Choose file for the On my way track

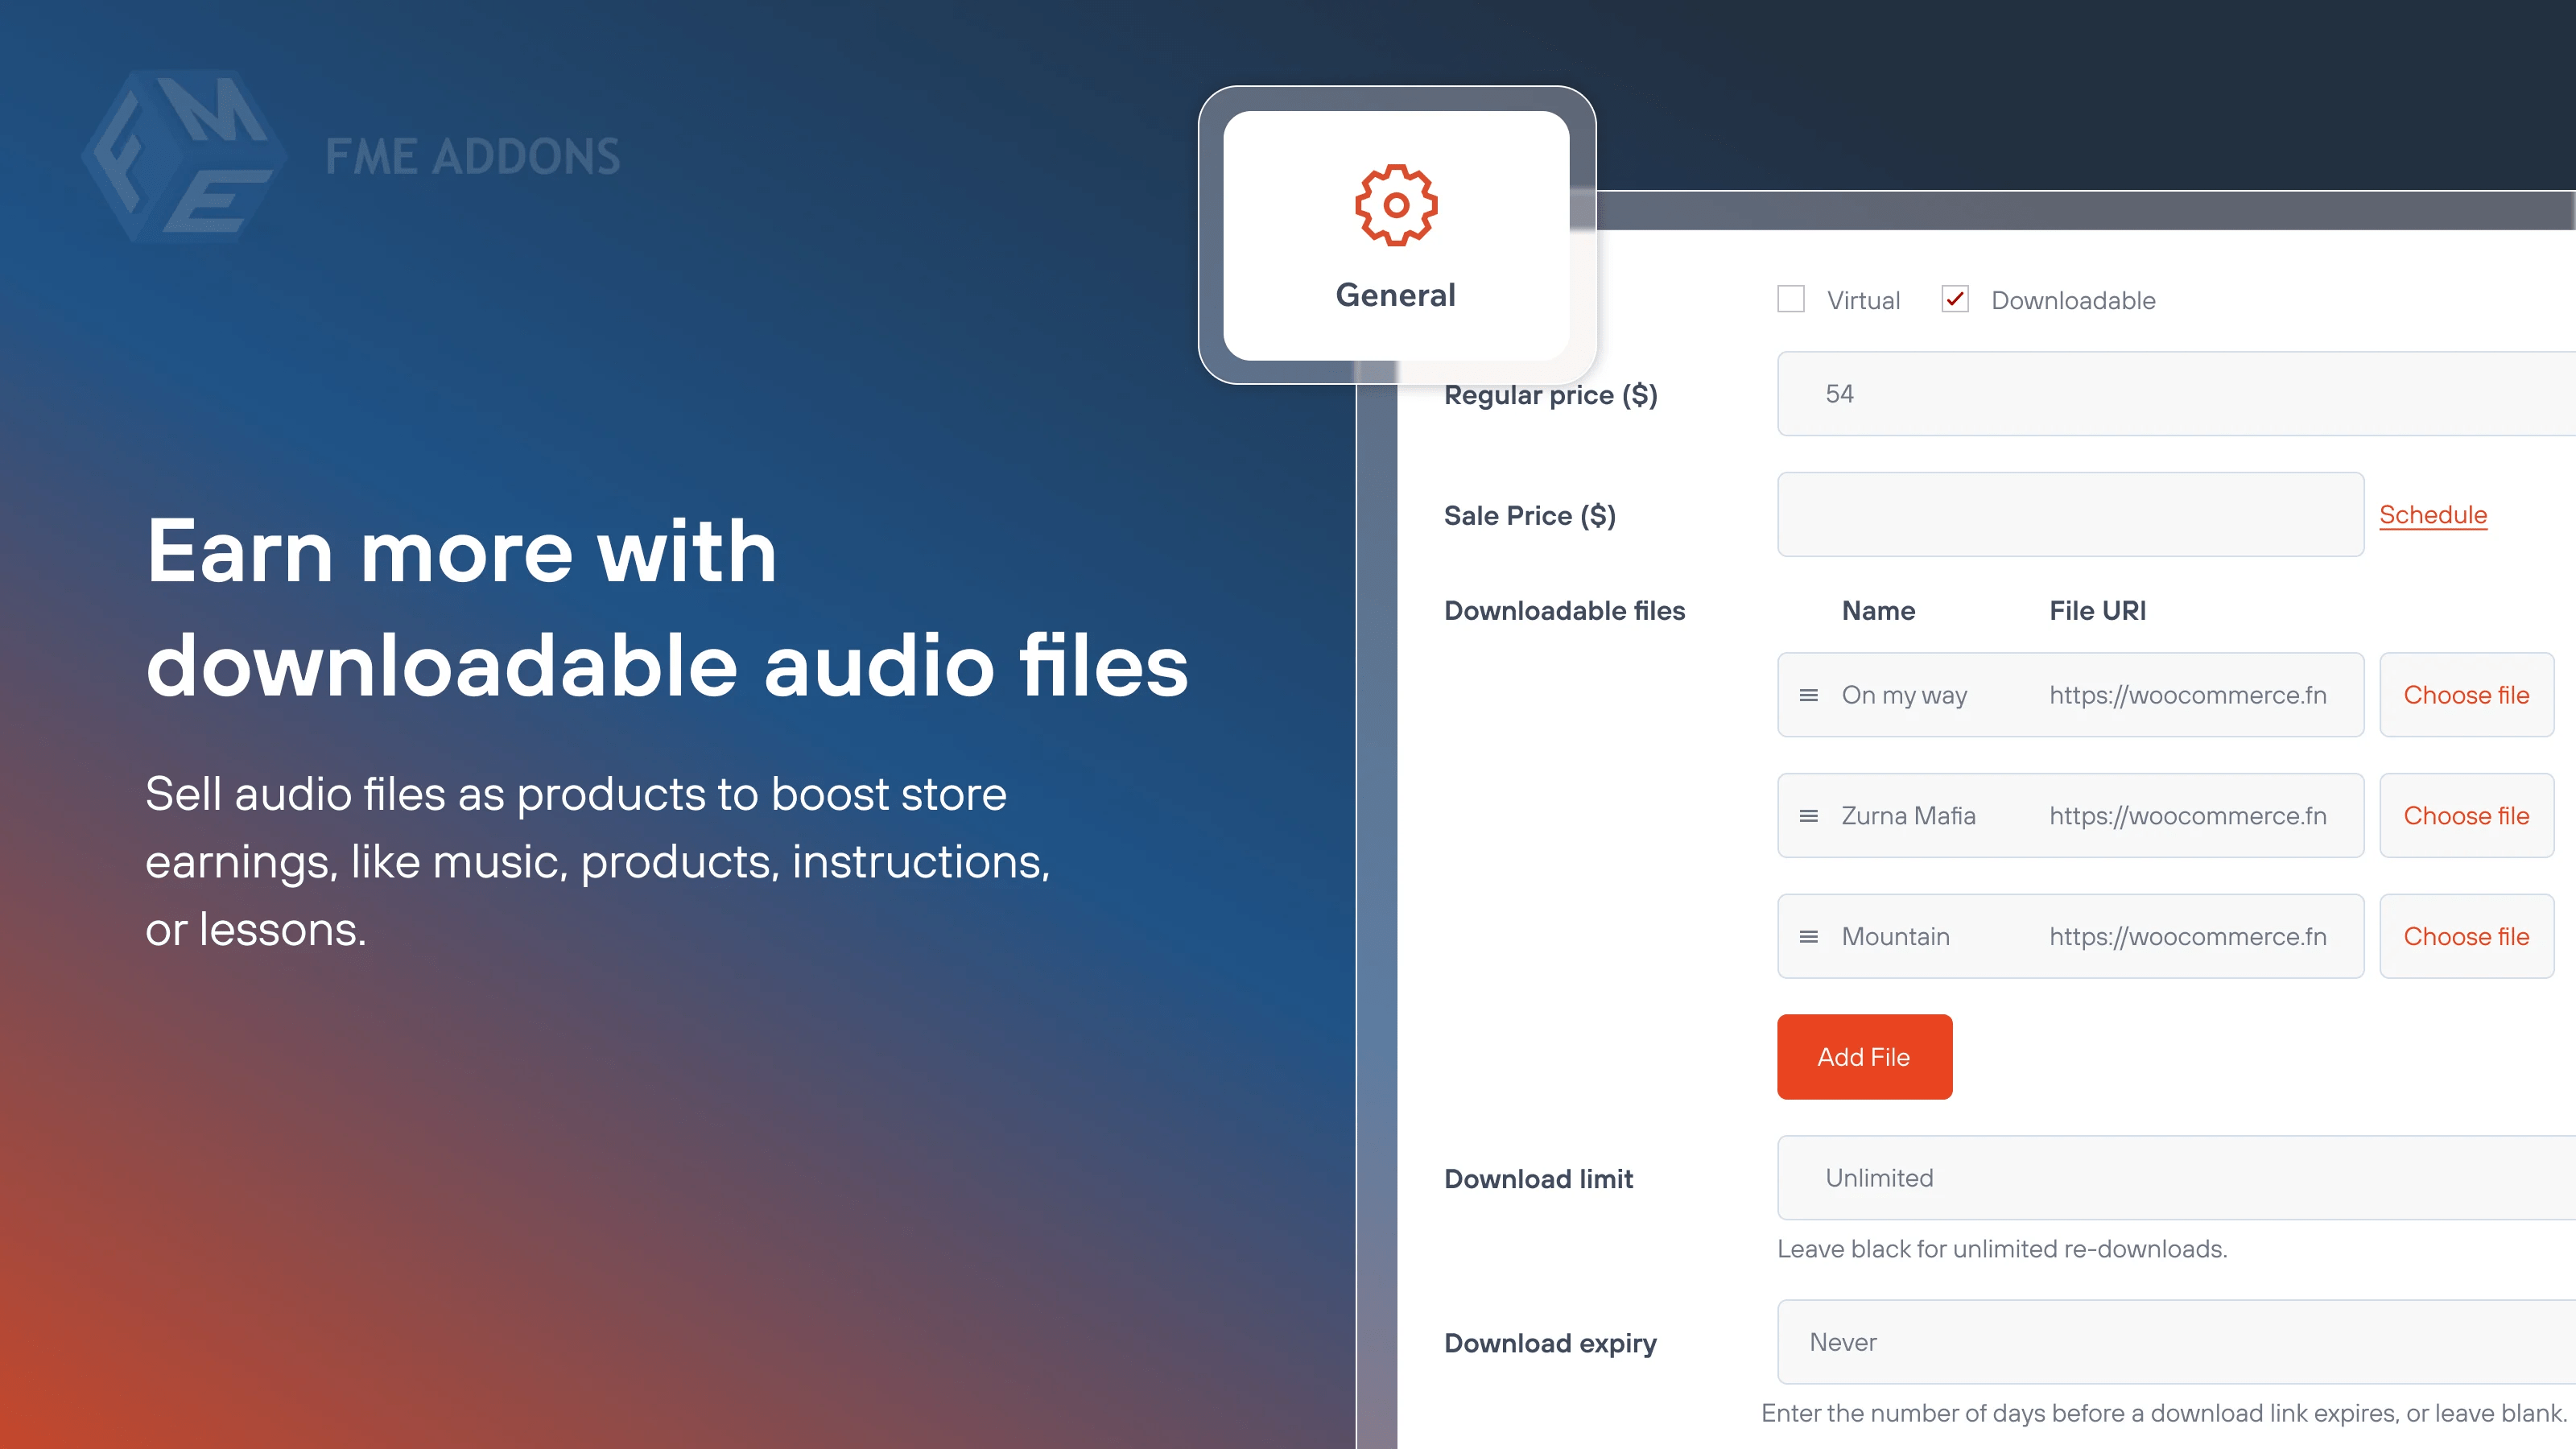(2466, 694)
